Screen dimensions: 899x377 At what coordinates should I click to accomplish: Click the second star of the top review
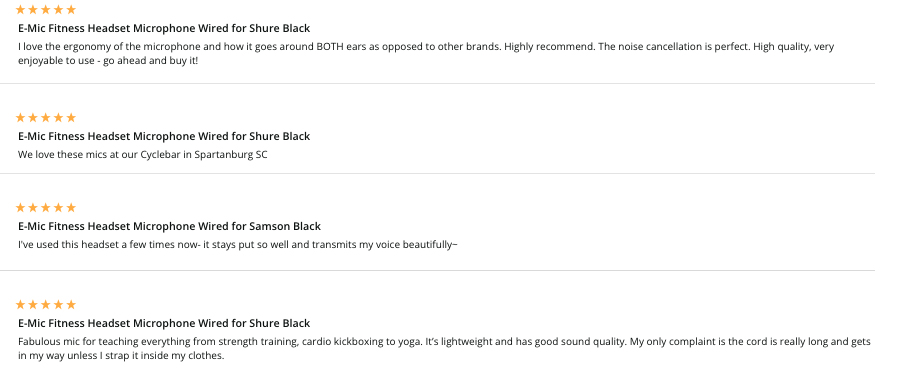[33, 9]
